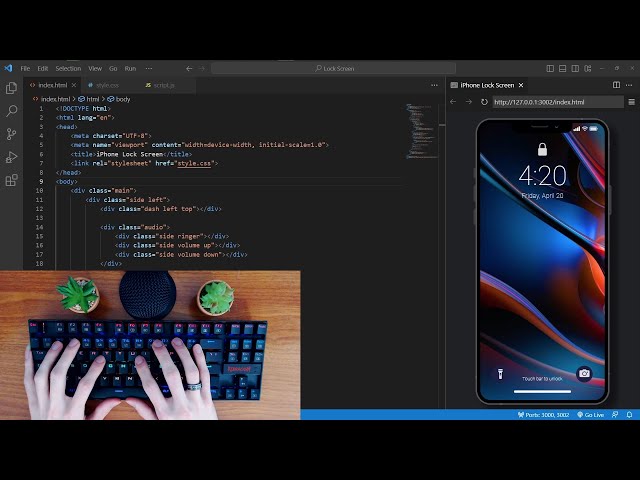Open the Selection menu
This screenshot has height=480, width=640.
point(68,69)
